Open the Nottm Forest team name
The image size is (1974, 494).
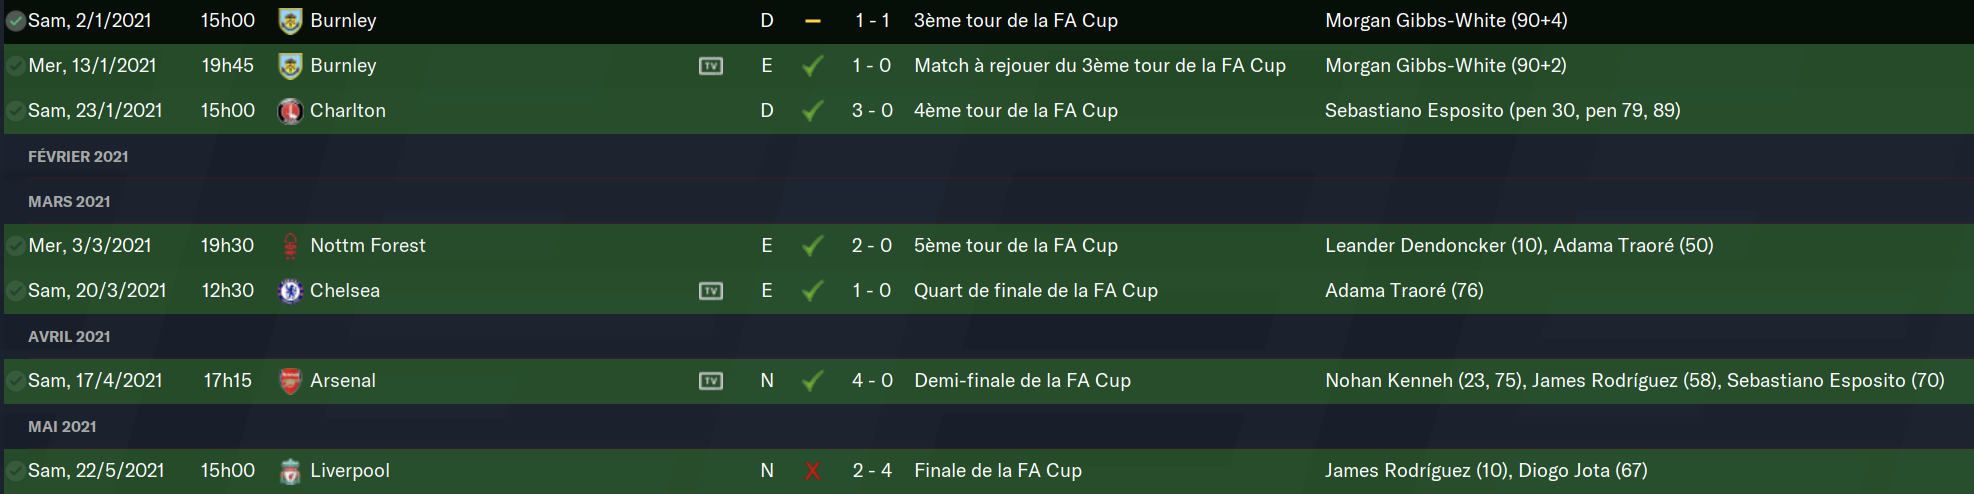click(367, 246)
